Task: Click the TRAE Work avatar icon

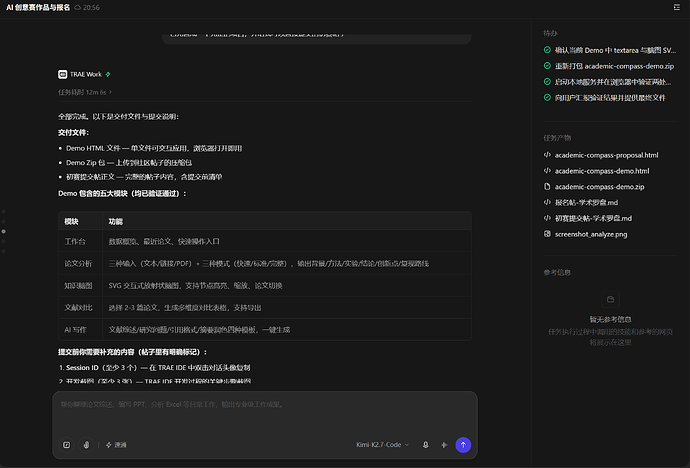Action: pos(62,74)
